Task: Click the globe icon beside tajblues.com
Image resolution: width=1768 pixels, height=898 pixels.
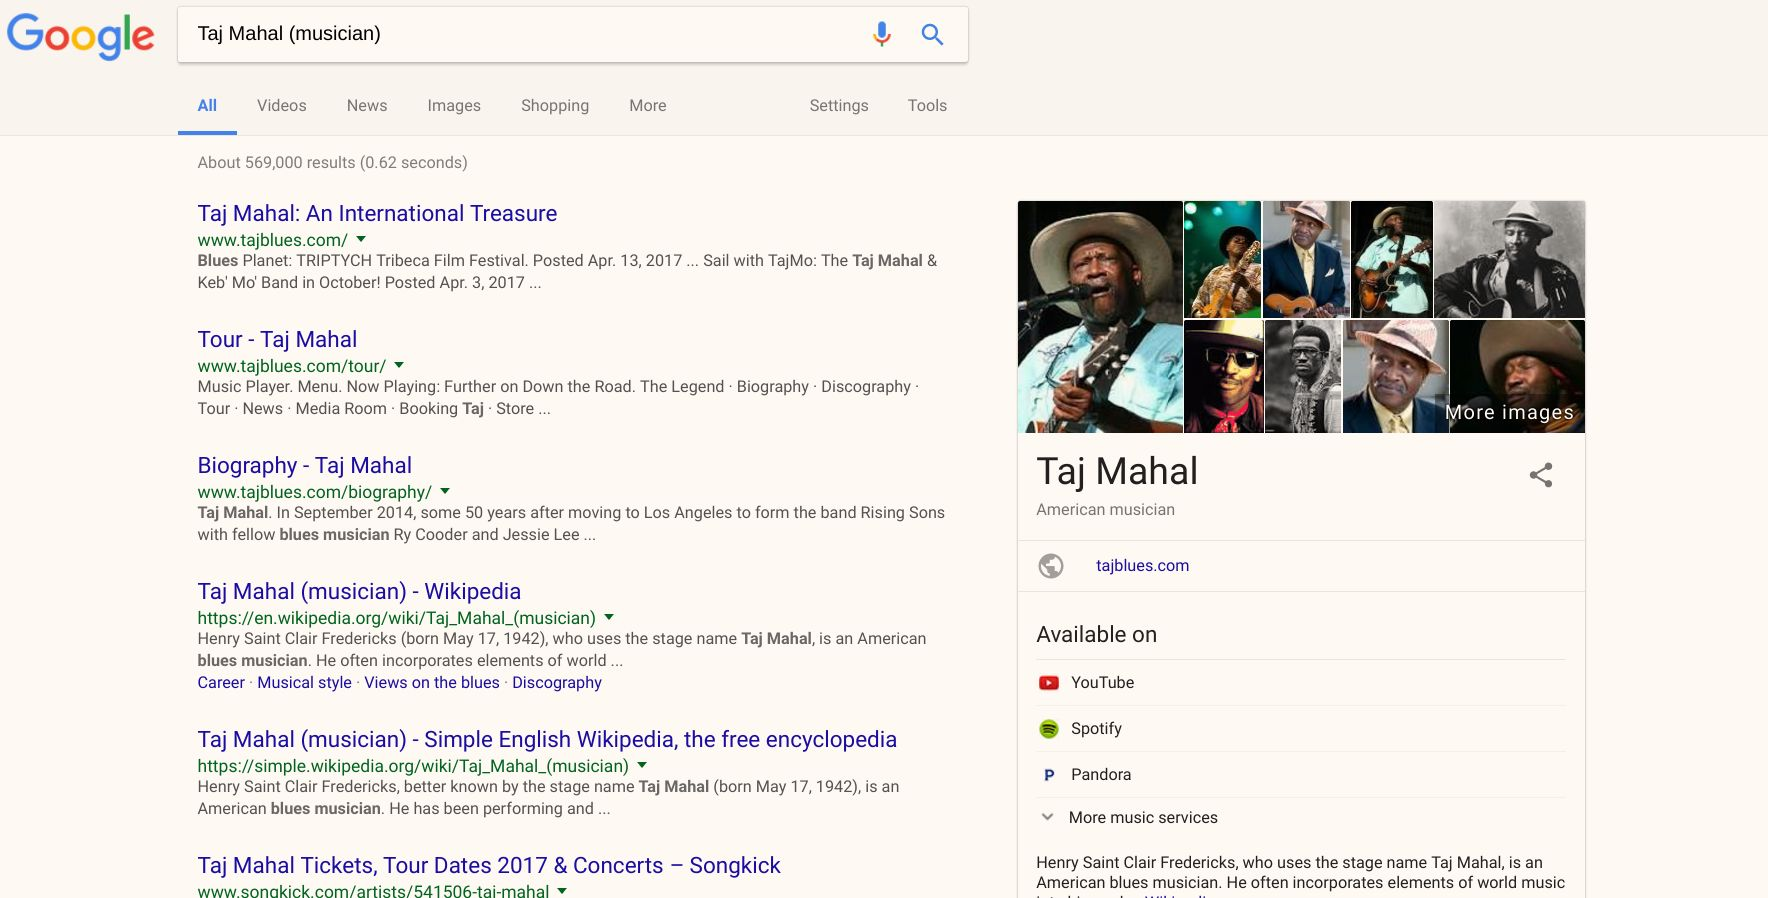Action: coord(1051,566)
